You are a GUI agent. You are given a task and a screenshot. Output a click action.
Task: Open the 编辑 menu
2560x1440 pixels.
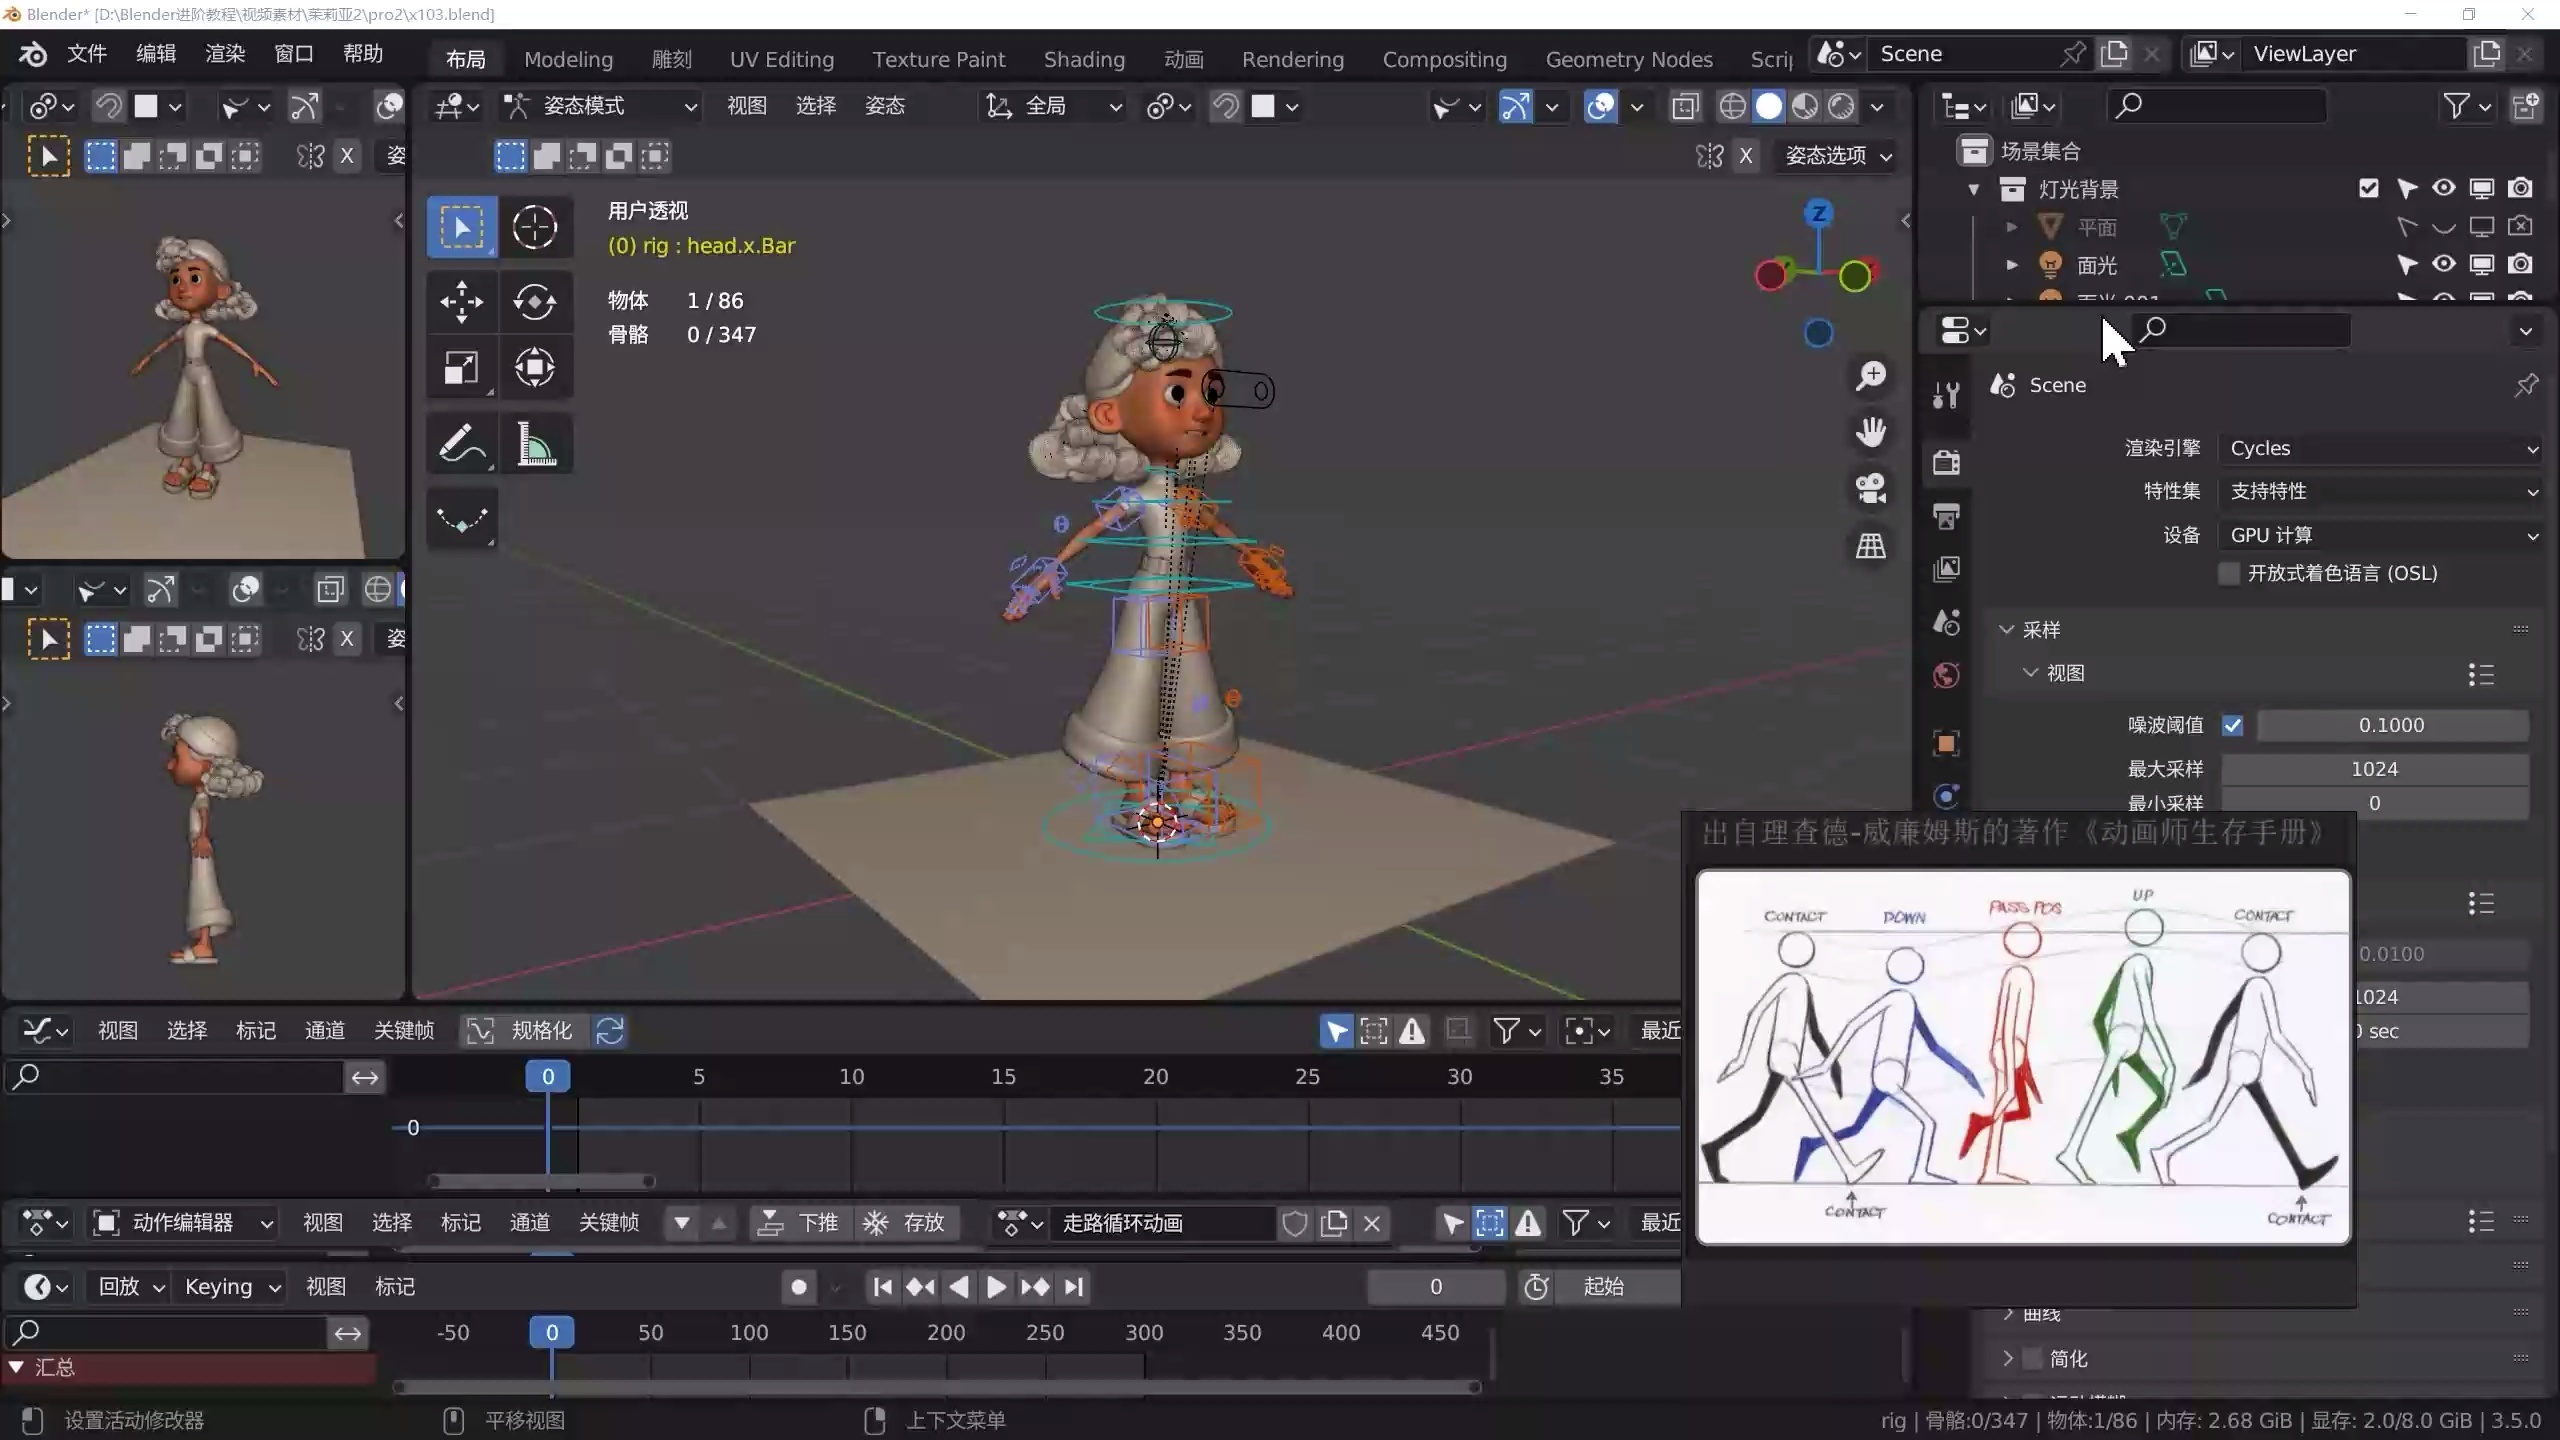click(155, 53)
